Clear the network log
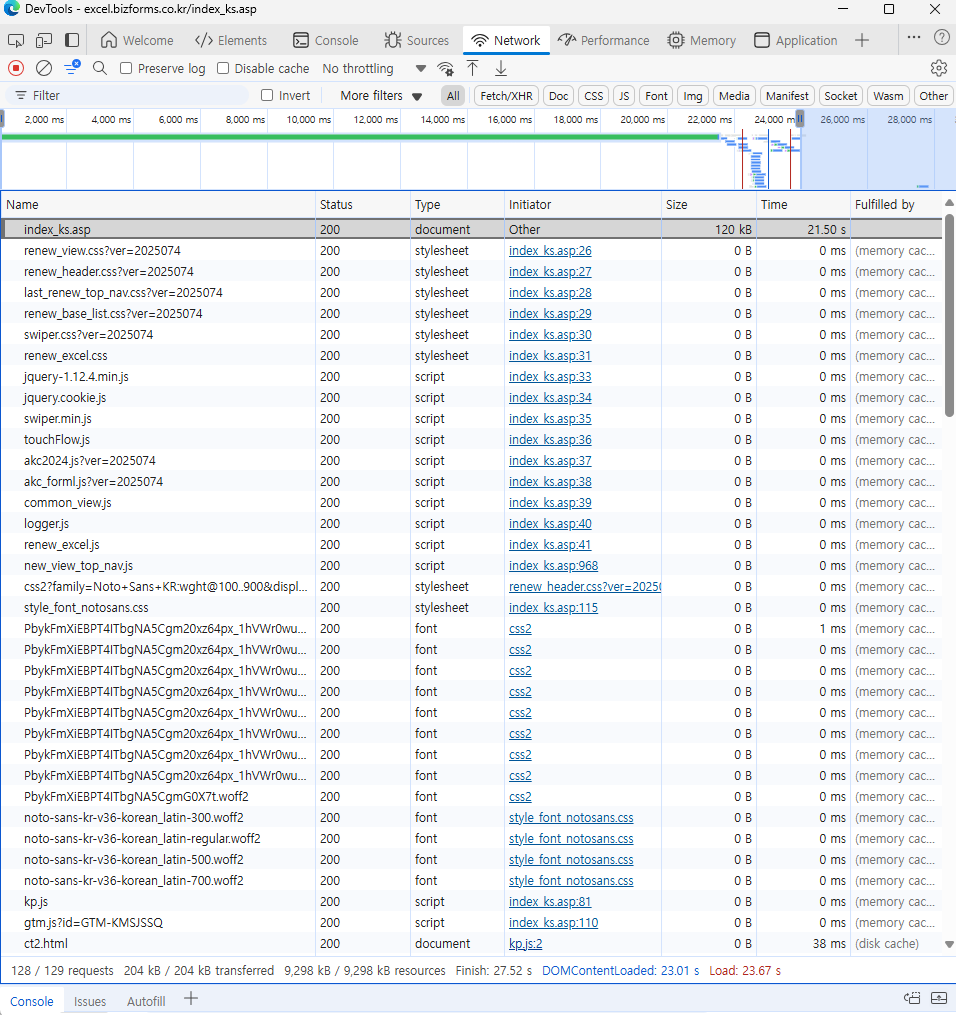Image resolution: width=956 pixels, height=1015 pixels. 44,68
